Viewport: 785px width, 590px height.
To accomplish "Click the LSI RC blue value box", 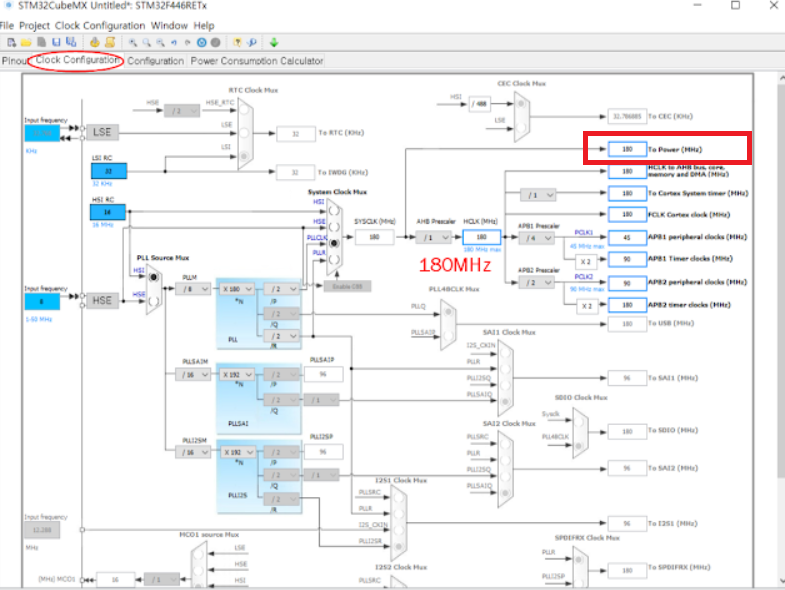I will pyautogui.click(x=109, y=171).
